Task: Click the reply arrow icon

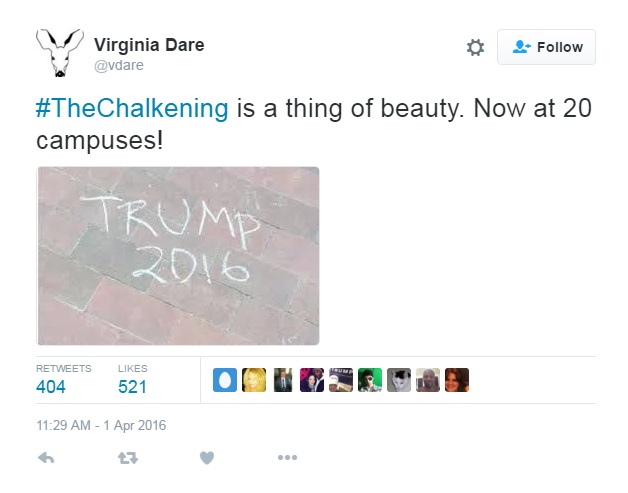Action: [x=46, y=457]
